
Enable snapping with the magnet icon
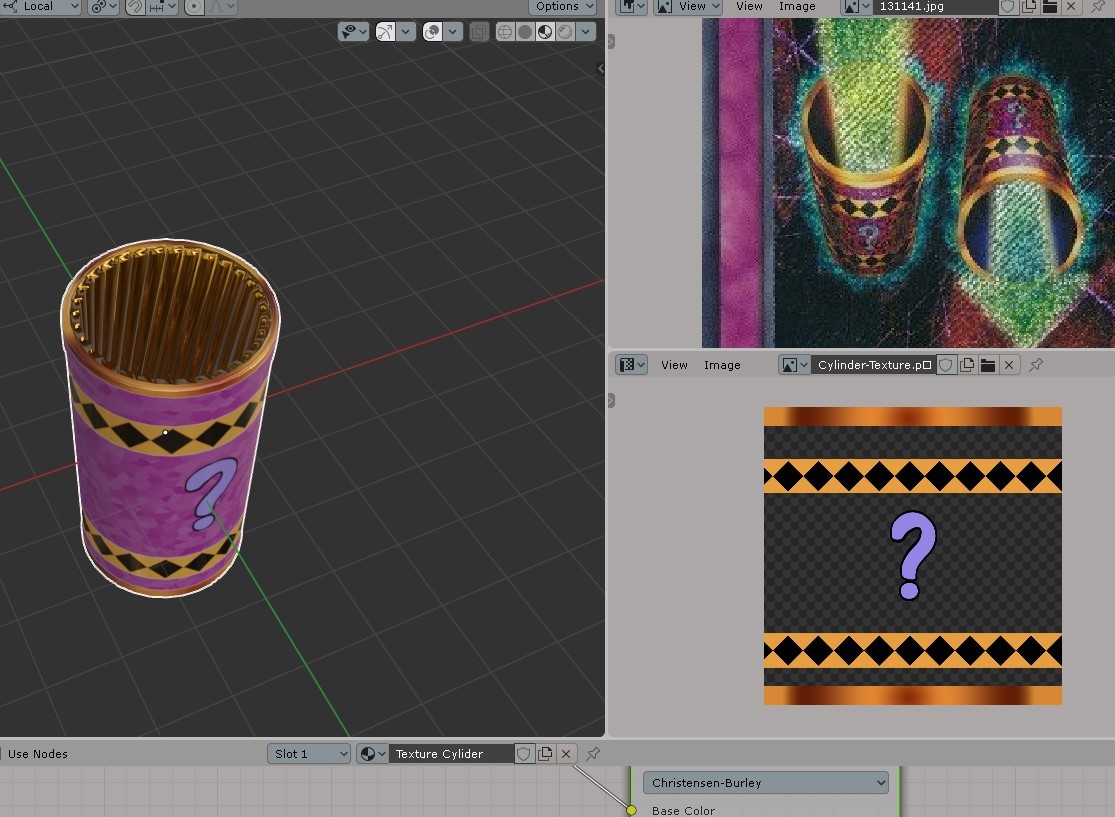tap(133, 7)
